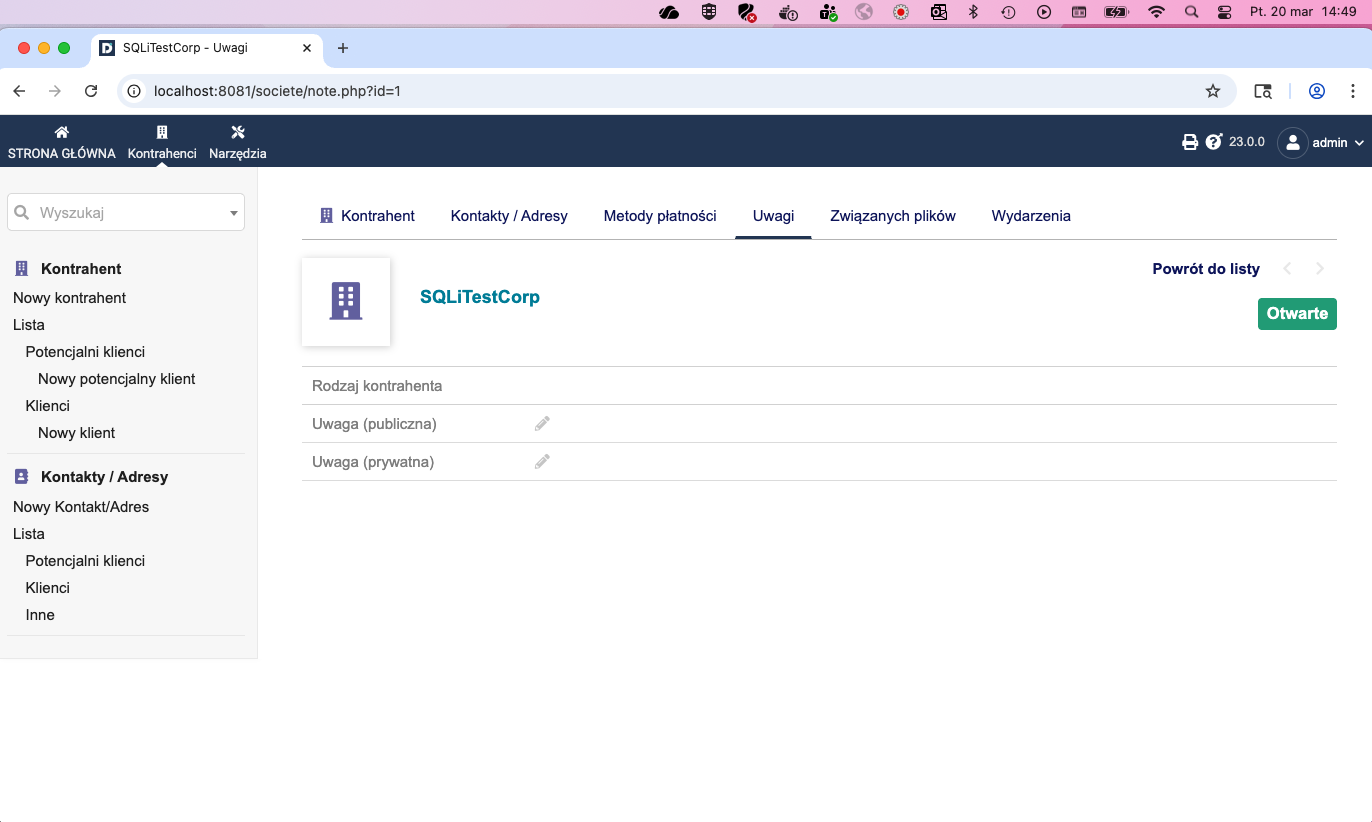
Task: Open Klienci under Kontakty / Adresy
Action: pyautogui.click(x=48, y=588)
